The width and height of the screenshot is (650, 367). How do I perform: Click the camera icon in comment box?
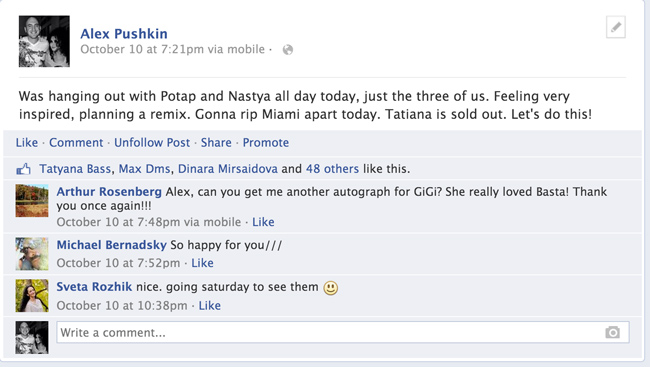coord(612,332)
